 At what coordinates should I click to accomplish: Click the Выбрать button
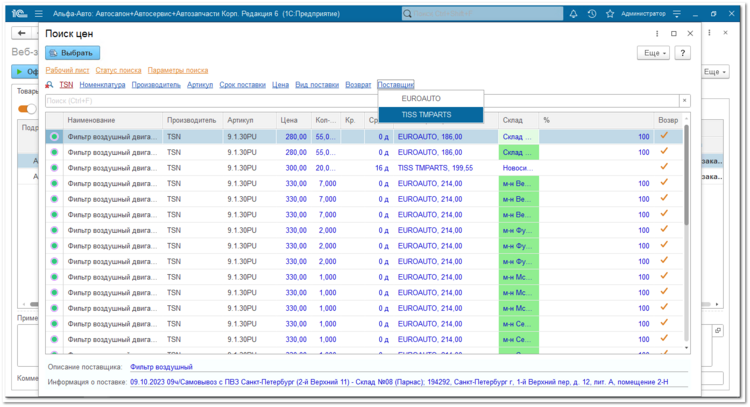(x=73, y=53)
